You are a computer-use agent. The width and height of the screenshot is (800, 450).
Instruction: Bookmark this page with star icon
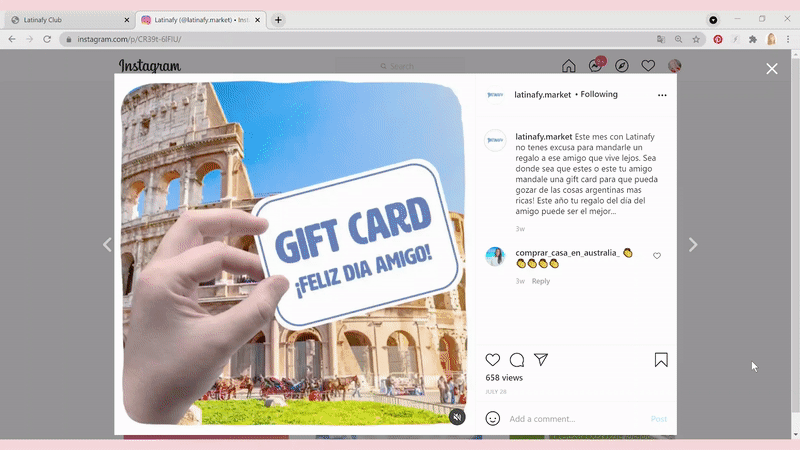click(697, 39)
